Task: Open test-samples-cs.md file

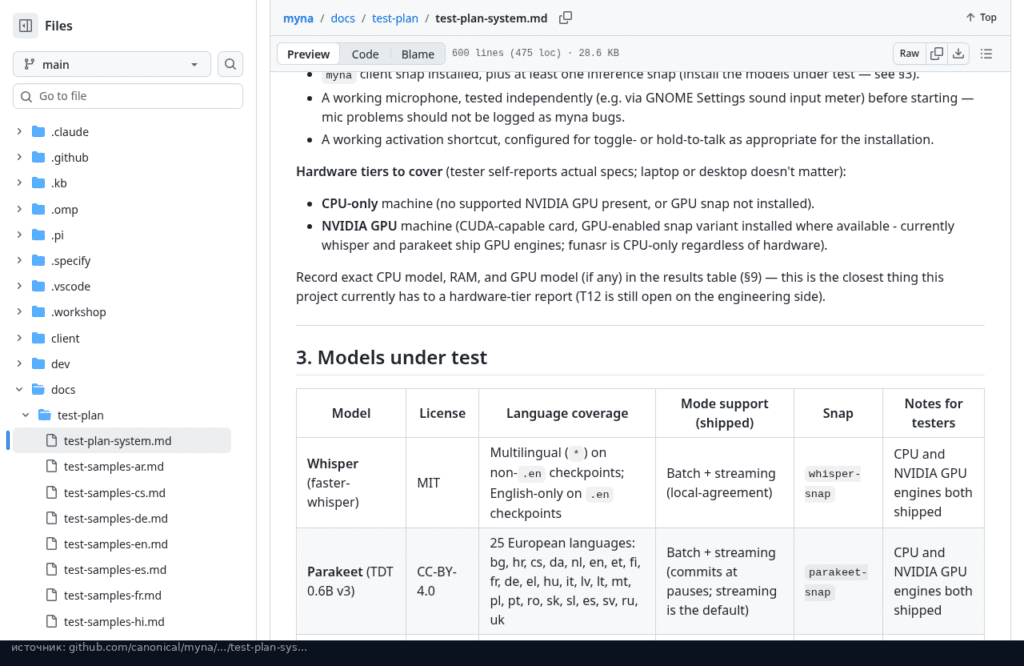Action: tap(114, 492)
